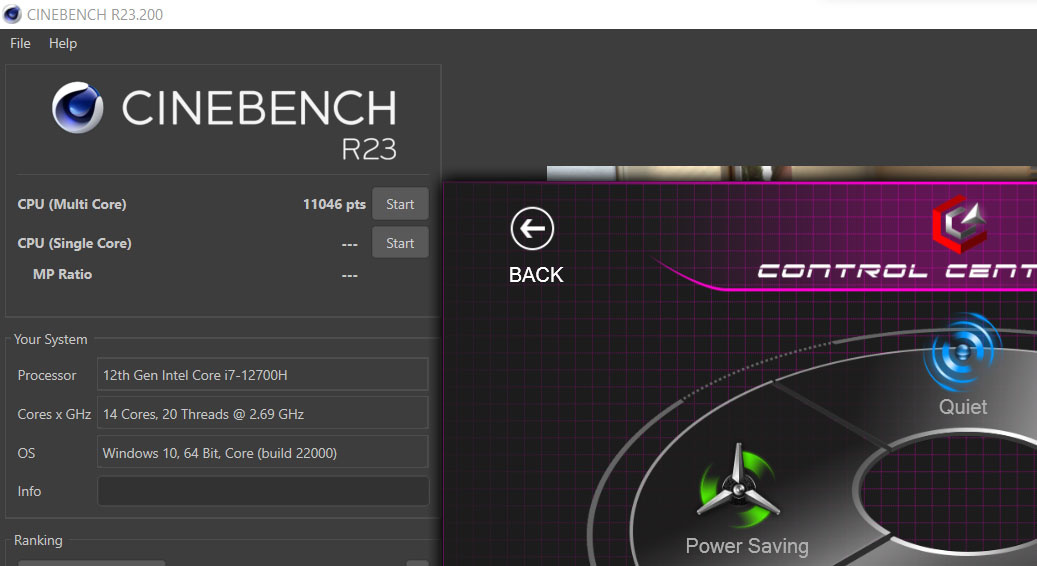Click the Cinebench logo sphere icon
1037x566 pixels.
pyautogui.click(x=78, y=108)
